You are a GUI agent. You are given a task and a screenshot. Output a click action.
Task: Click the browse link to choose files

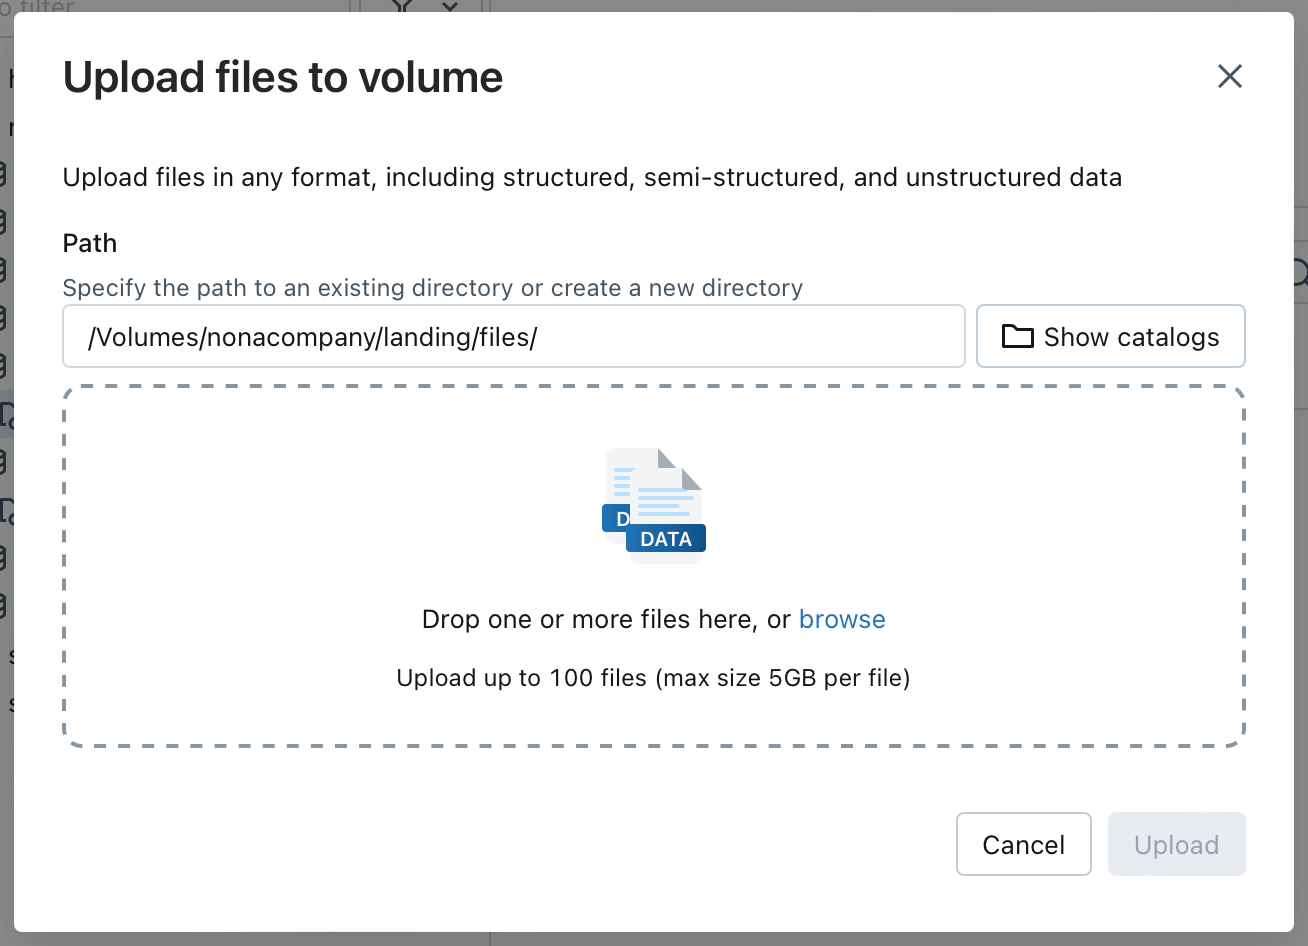[842, 619]
